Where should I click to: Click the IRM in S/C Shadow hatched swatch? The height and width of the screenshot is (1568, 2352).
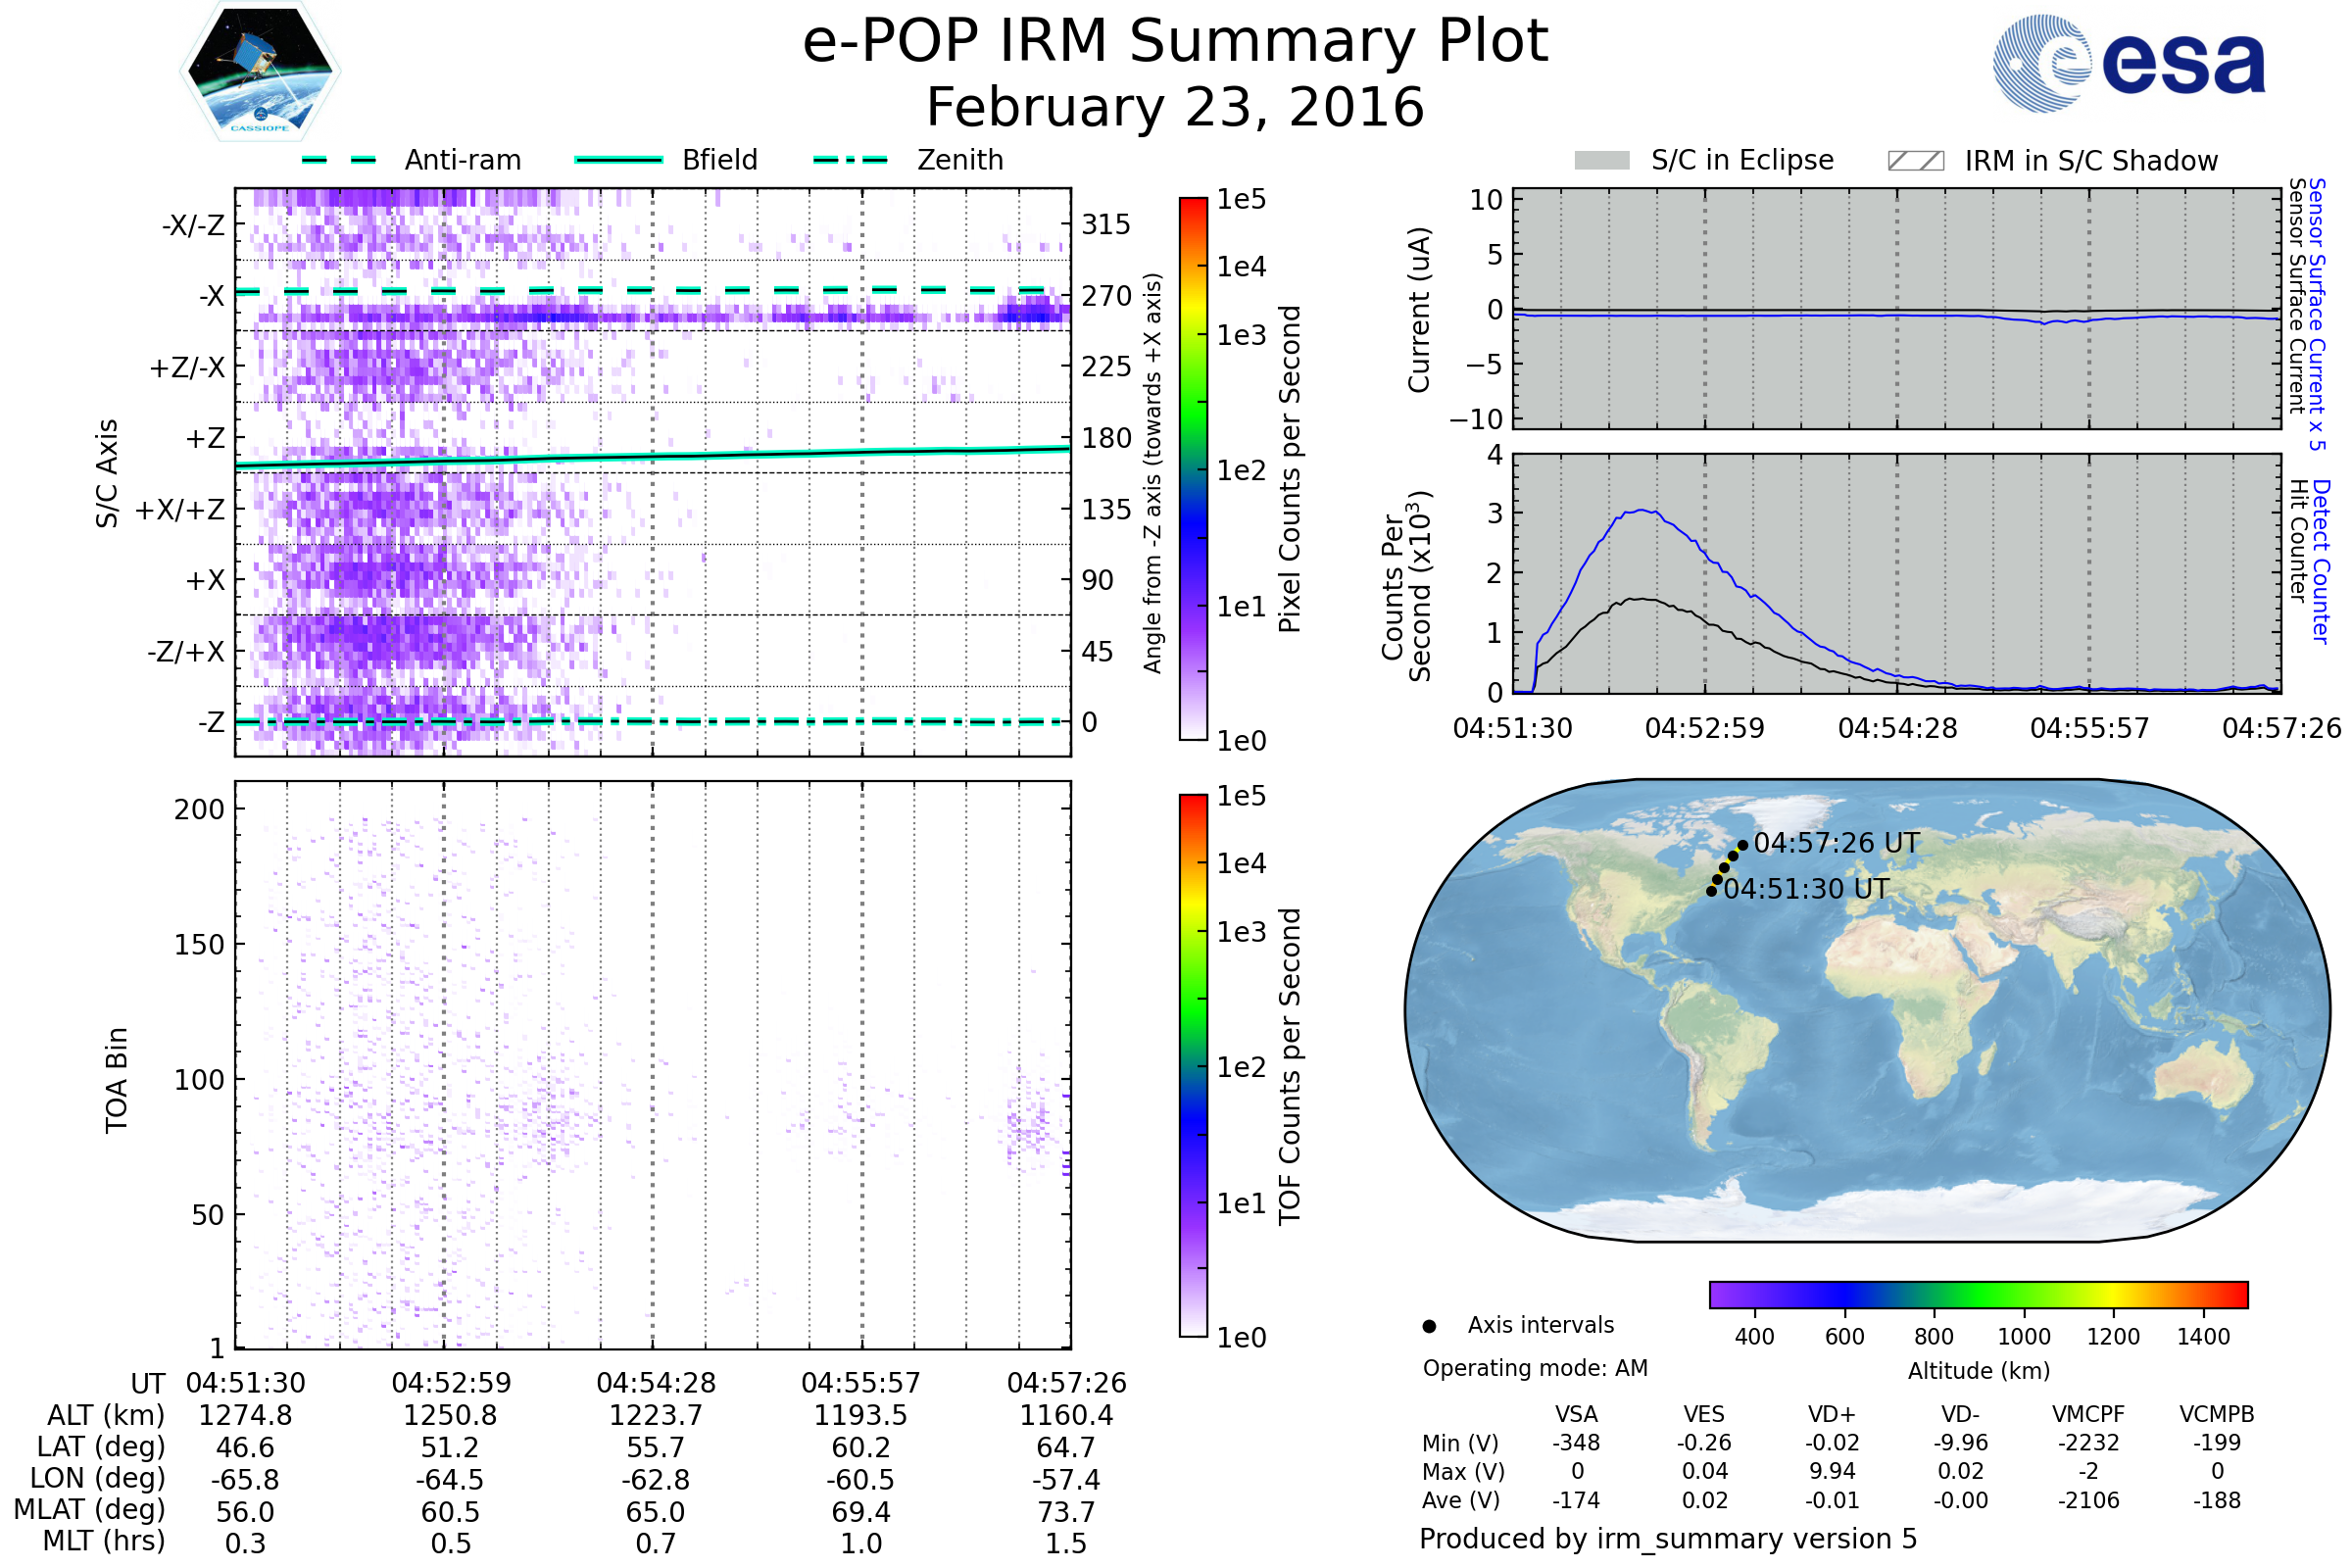click(1915, 161)
